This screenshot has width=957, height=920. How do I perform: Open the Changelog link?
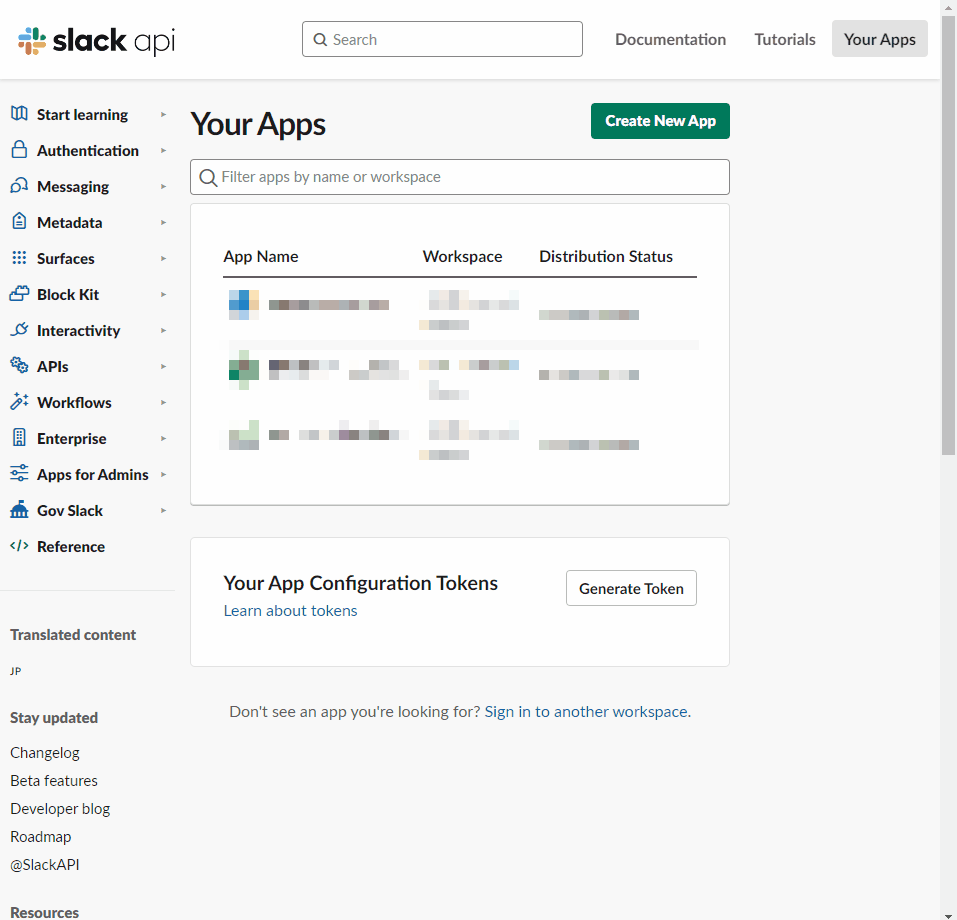pos(45,752)
